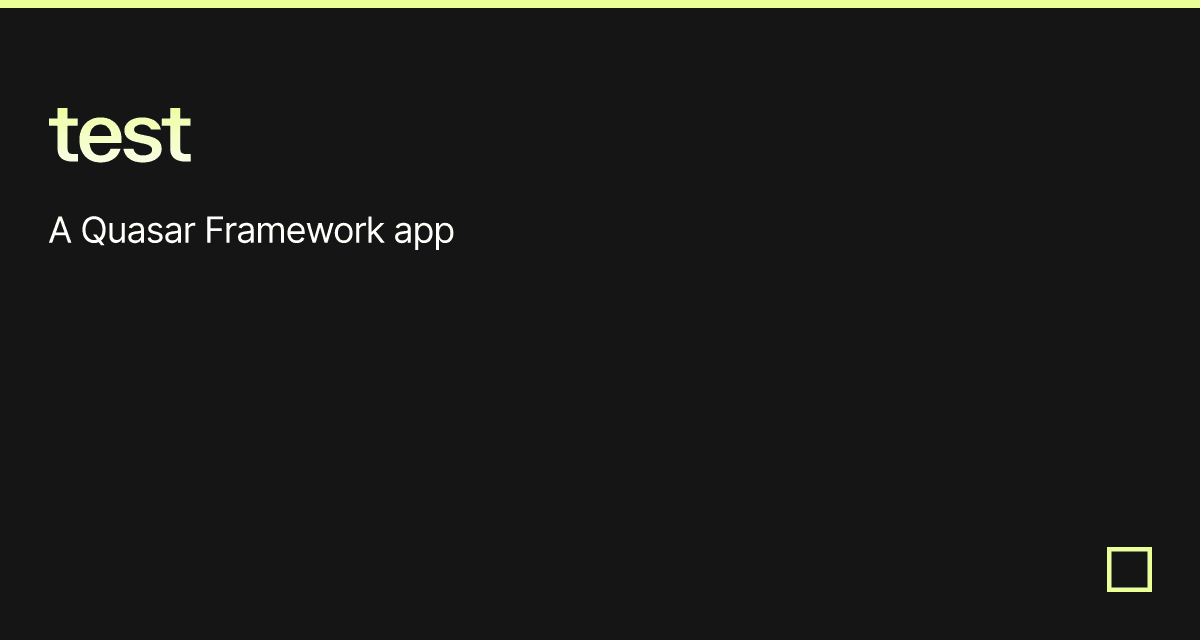Click the hollow center of the square icon

(x=1129, y=569)
